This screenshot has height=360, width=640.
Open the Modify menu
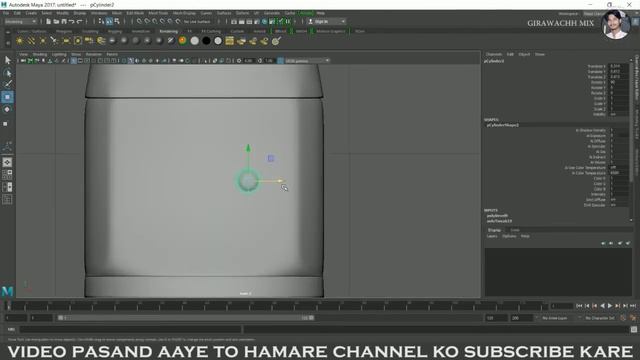62,13
